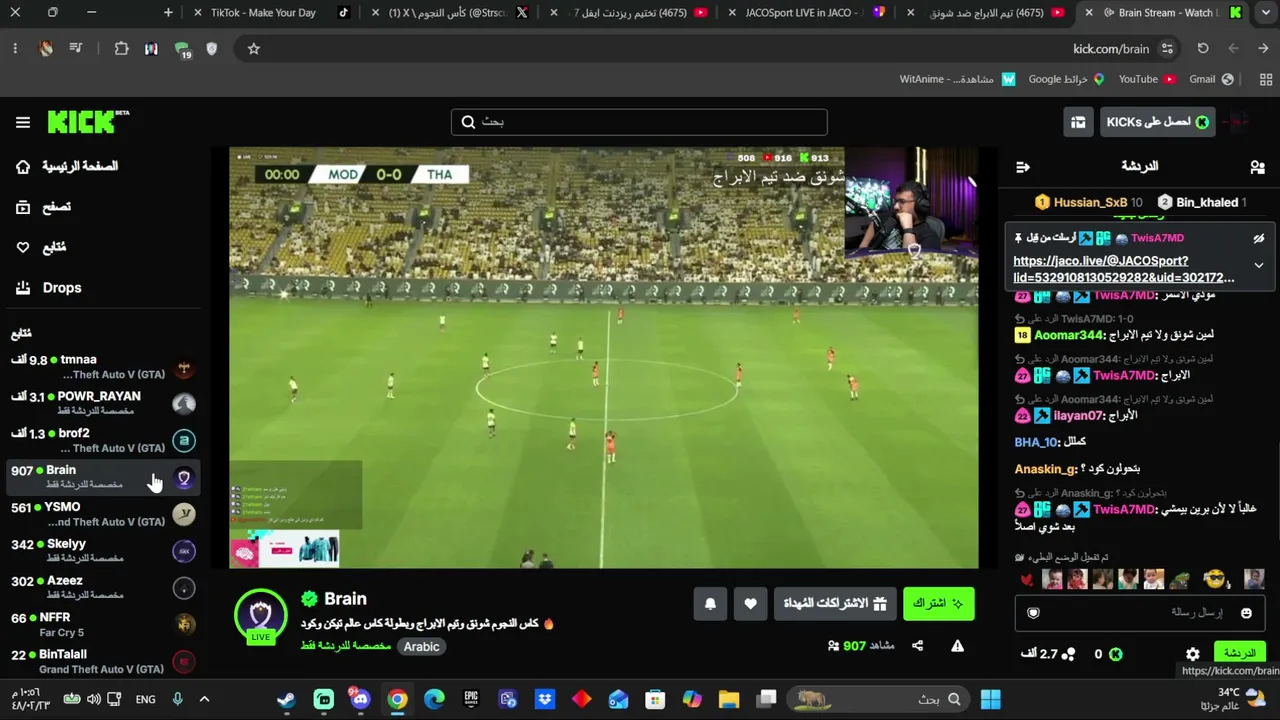Image resolution: width=1280 pixels, height=720 pixels.
Task: Bookmark this page with star icon
Action: 254,48
